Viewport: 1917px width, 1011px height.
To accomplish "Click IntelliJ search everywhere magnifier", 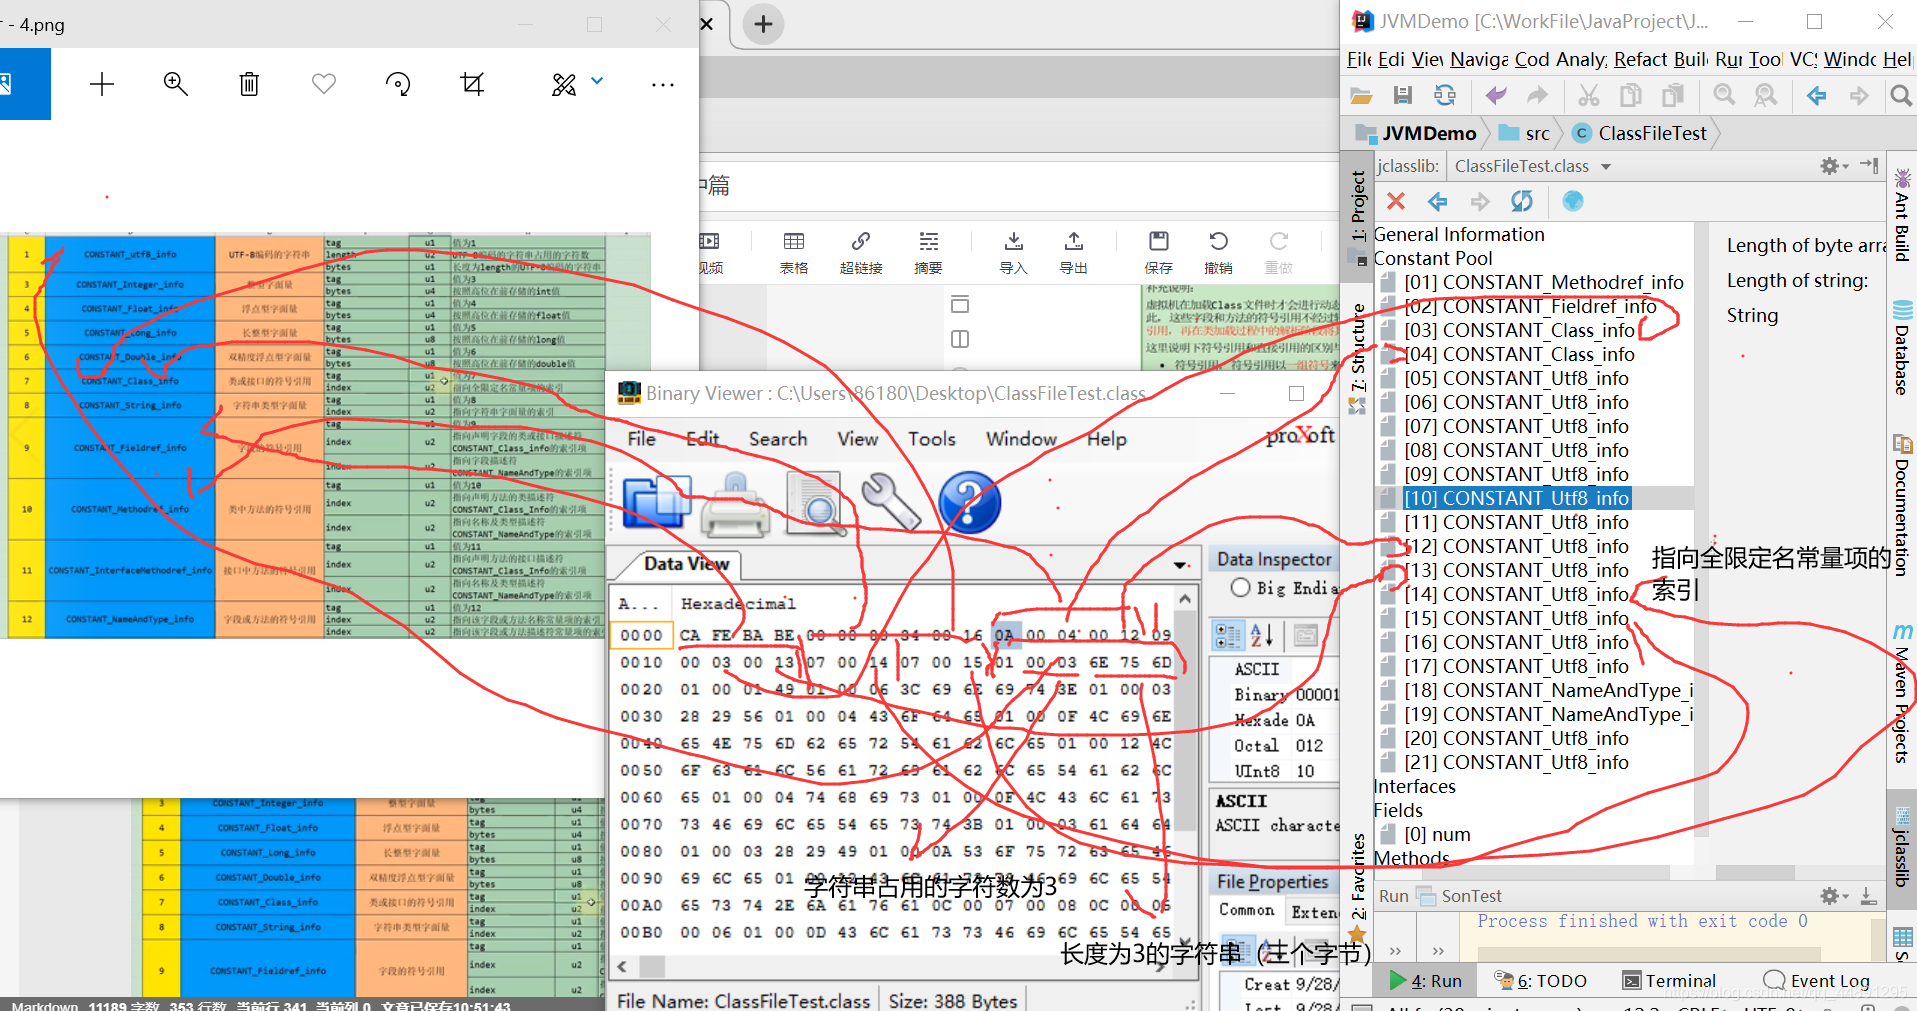I will click(x=1901, y=95).
